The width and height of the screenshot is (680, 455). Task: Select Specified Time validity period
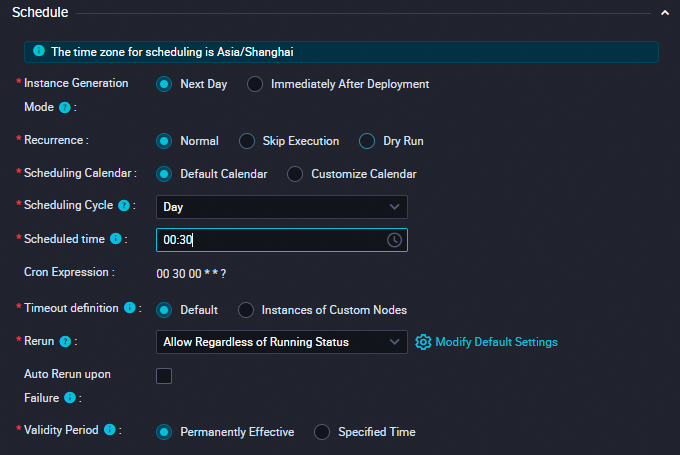[x=322, y=432]
